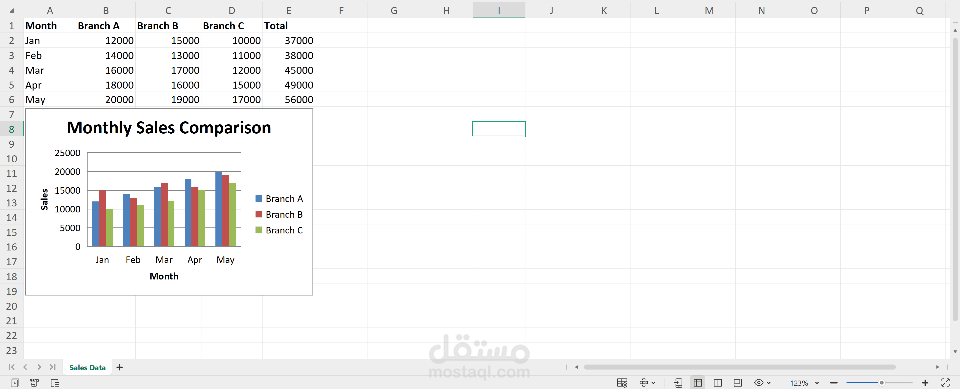Click the Branch C legend entry
This screenshot has width=960, height=389.
click(279, 230)
